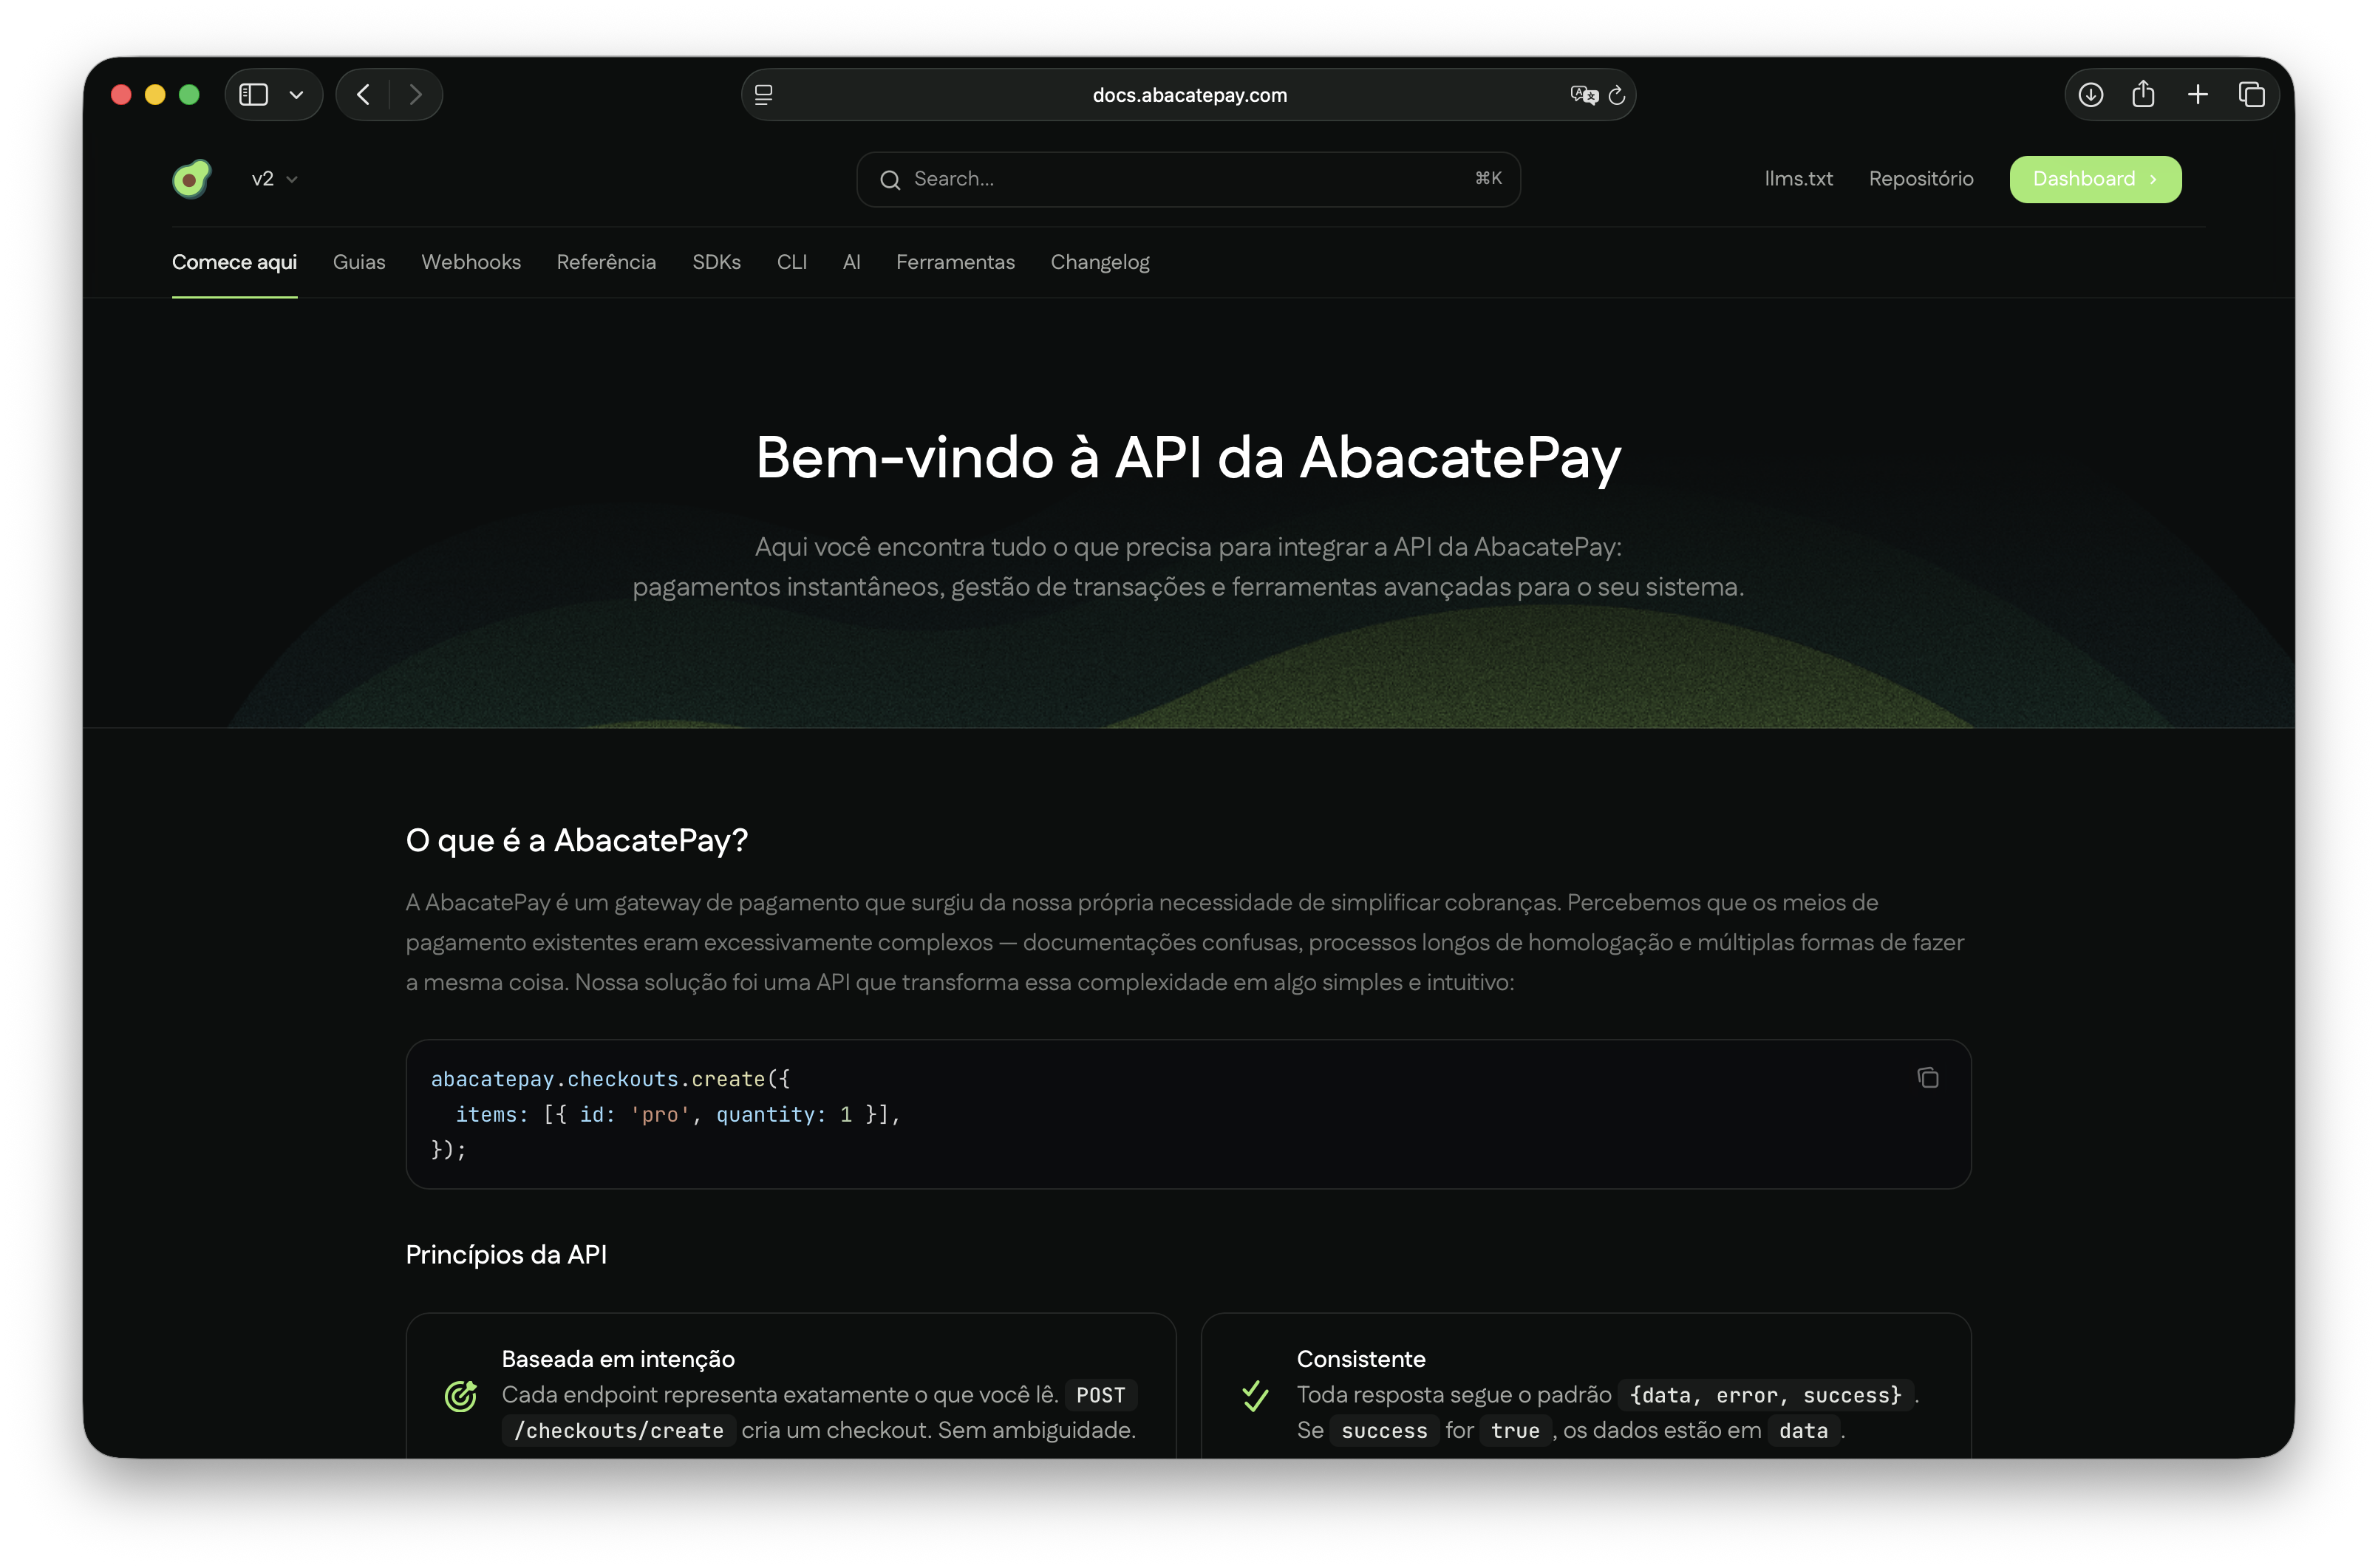
Task: Click the Baseada em intenção card title
Action: pos(618,1359)
